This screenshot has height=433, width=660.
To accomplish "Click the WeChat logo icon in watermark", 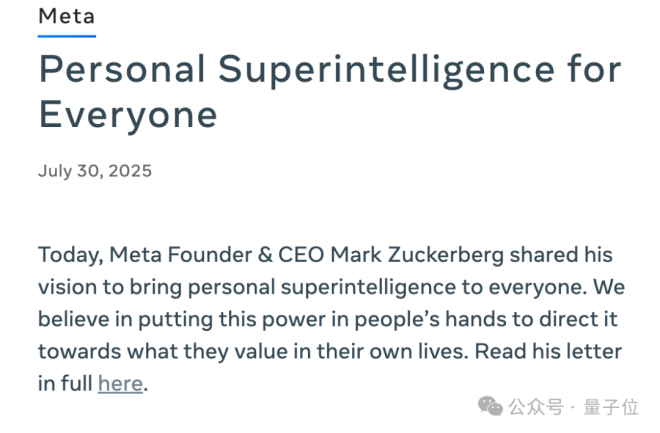I will pyautogui.click(x=490, y=406).
